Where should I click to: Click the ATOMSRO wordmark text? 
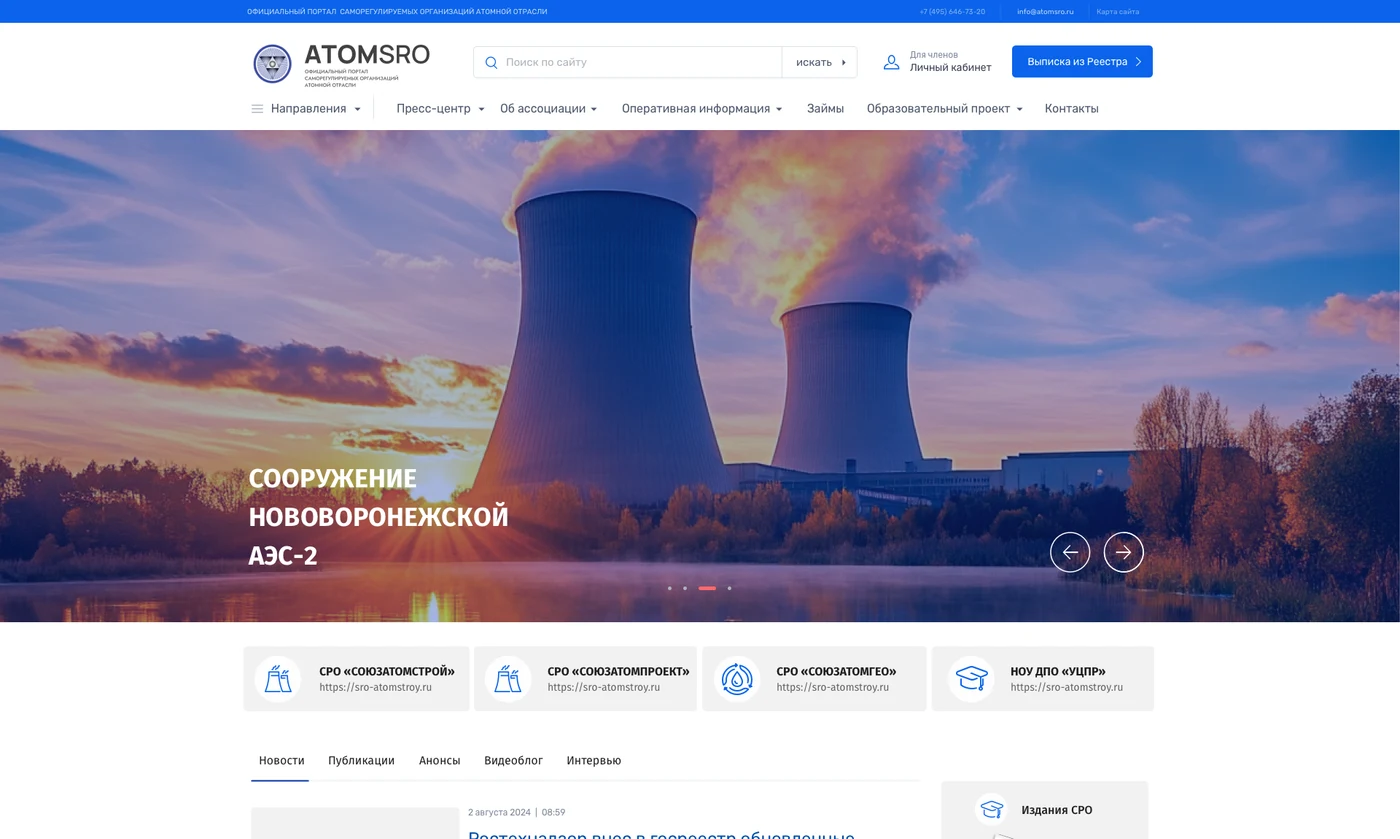[x=367, y=54]
